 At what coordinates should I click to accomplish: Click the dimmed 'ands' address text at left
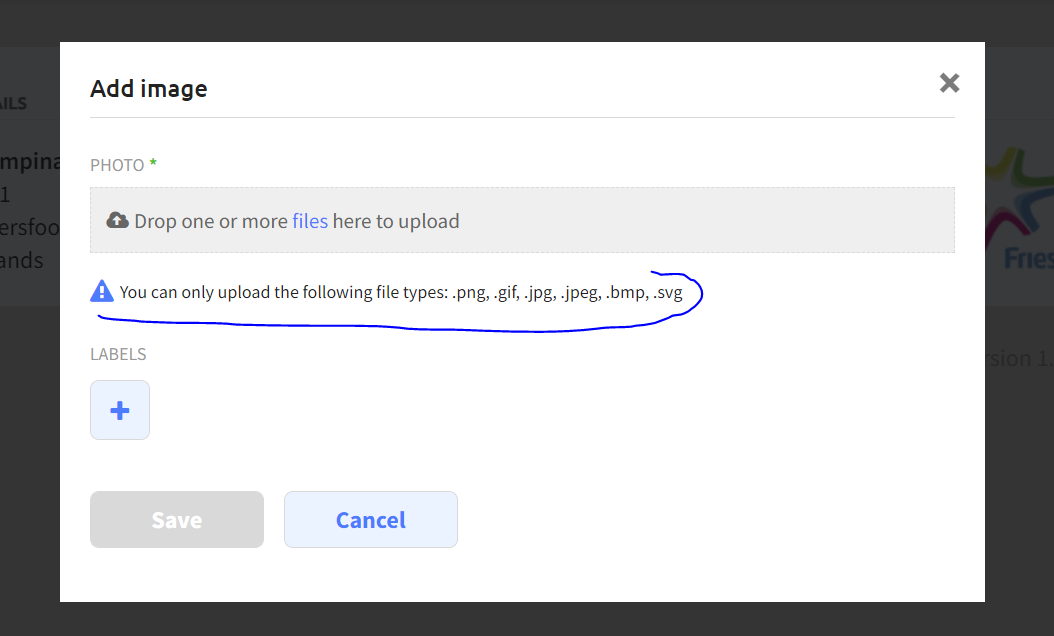(22, 260)
